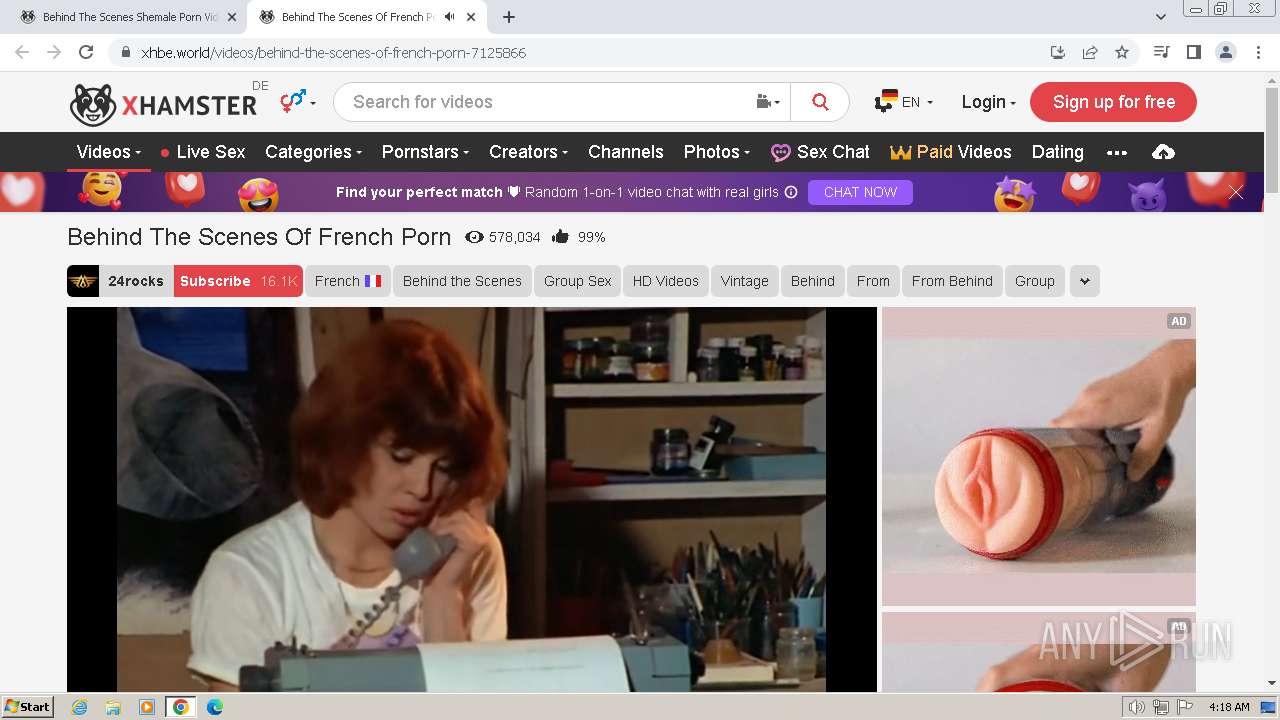Open the Videos menu
This screenshot has height=720, width=1280.
tap(109, 152)
